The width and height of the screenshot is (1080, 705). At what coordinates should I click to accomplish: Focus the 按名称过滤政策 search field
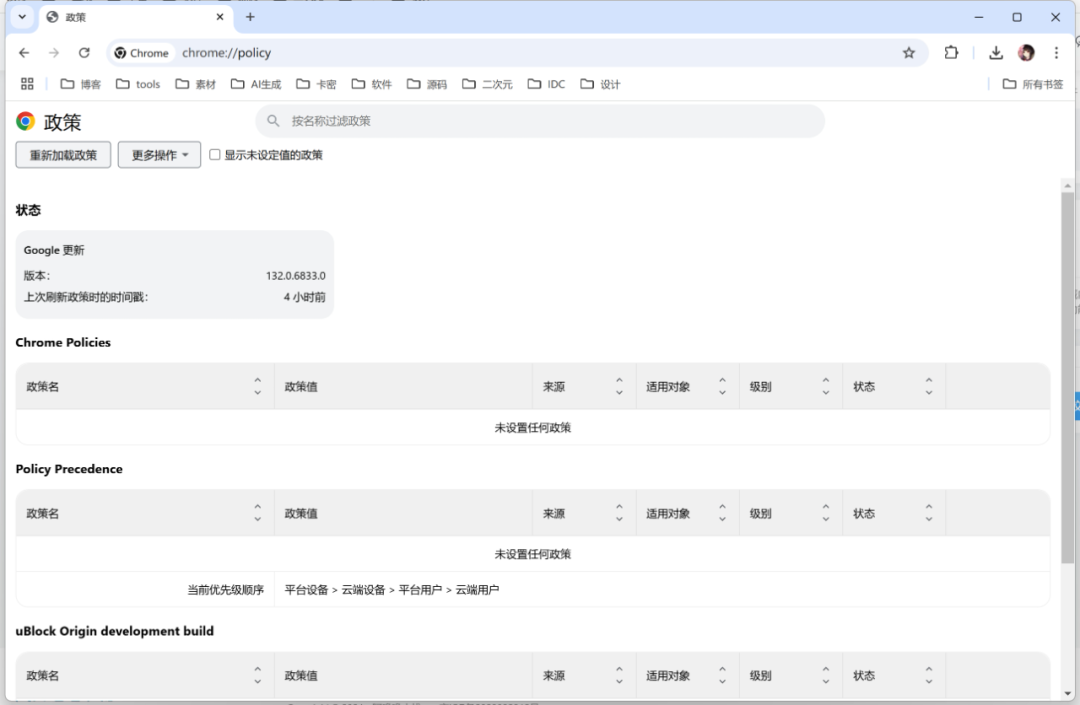point(540,121)
